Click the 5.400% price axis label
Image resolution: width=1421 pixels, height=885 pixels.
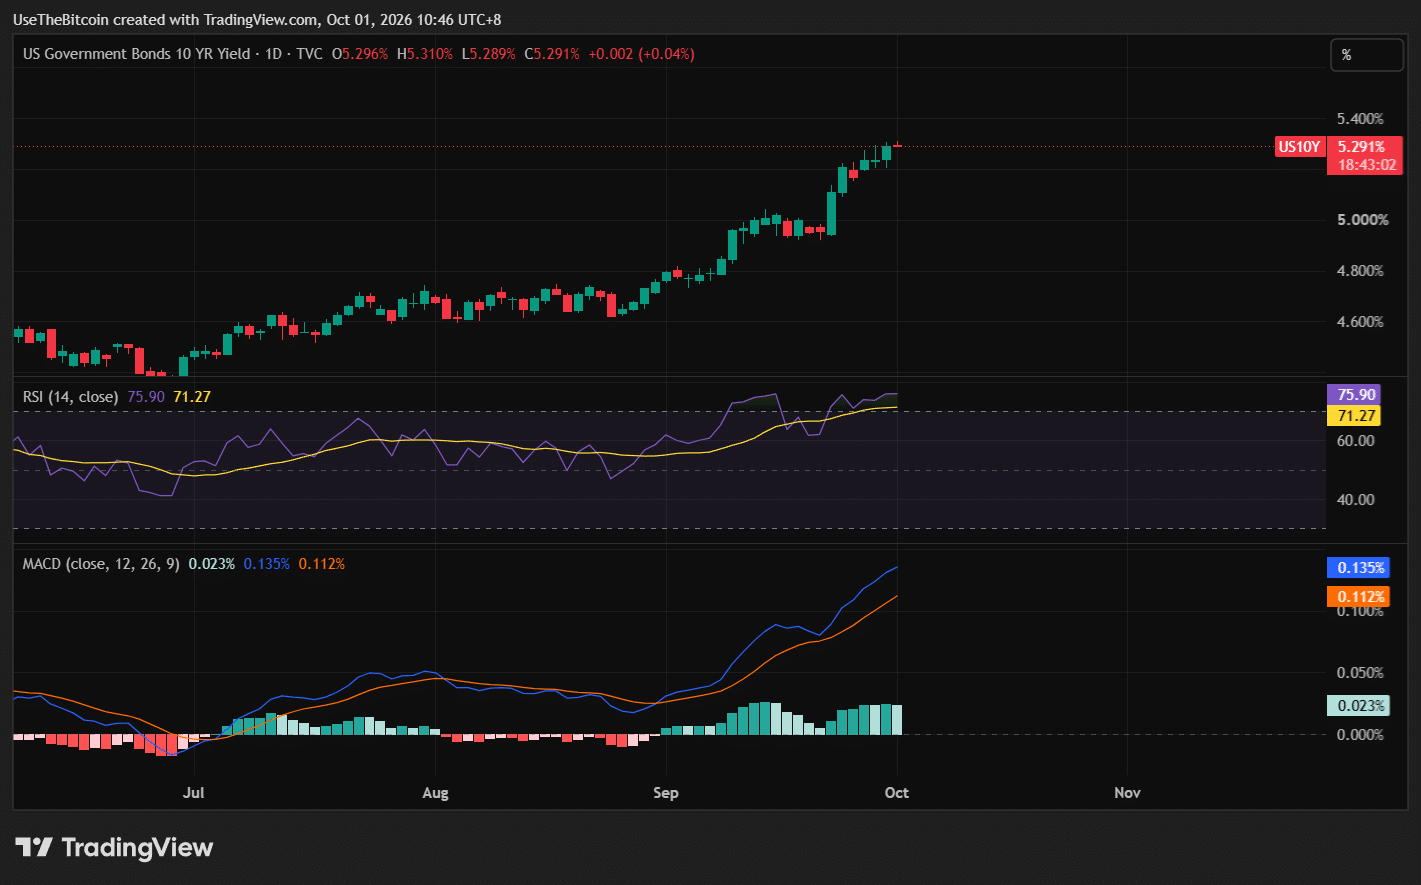coord(1360,119)
